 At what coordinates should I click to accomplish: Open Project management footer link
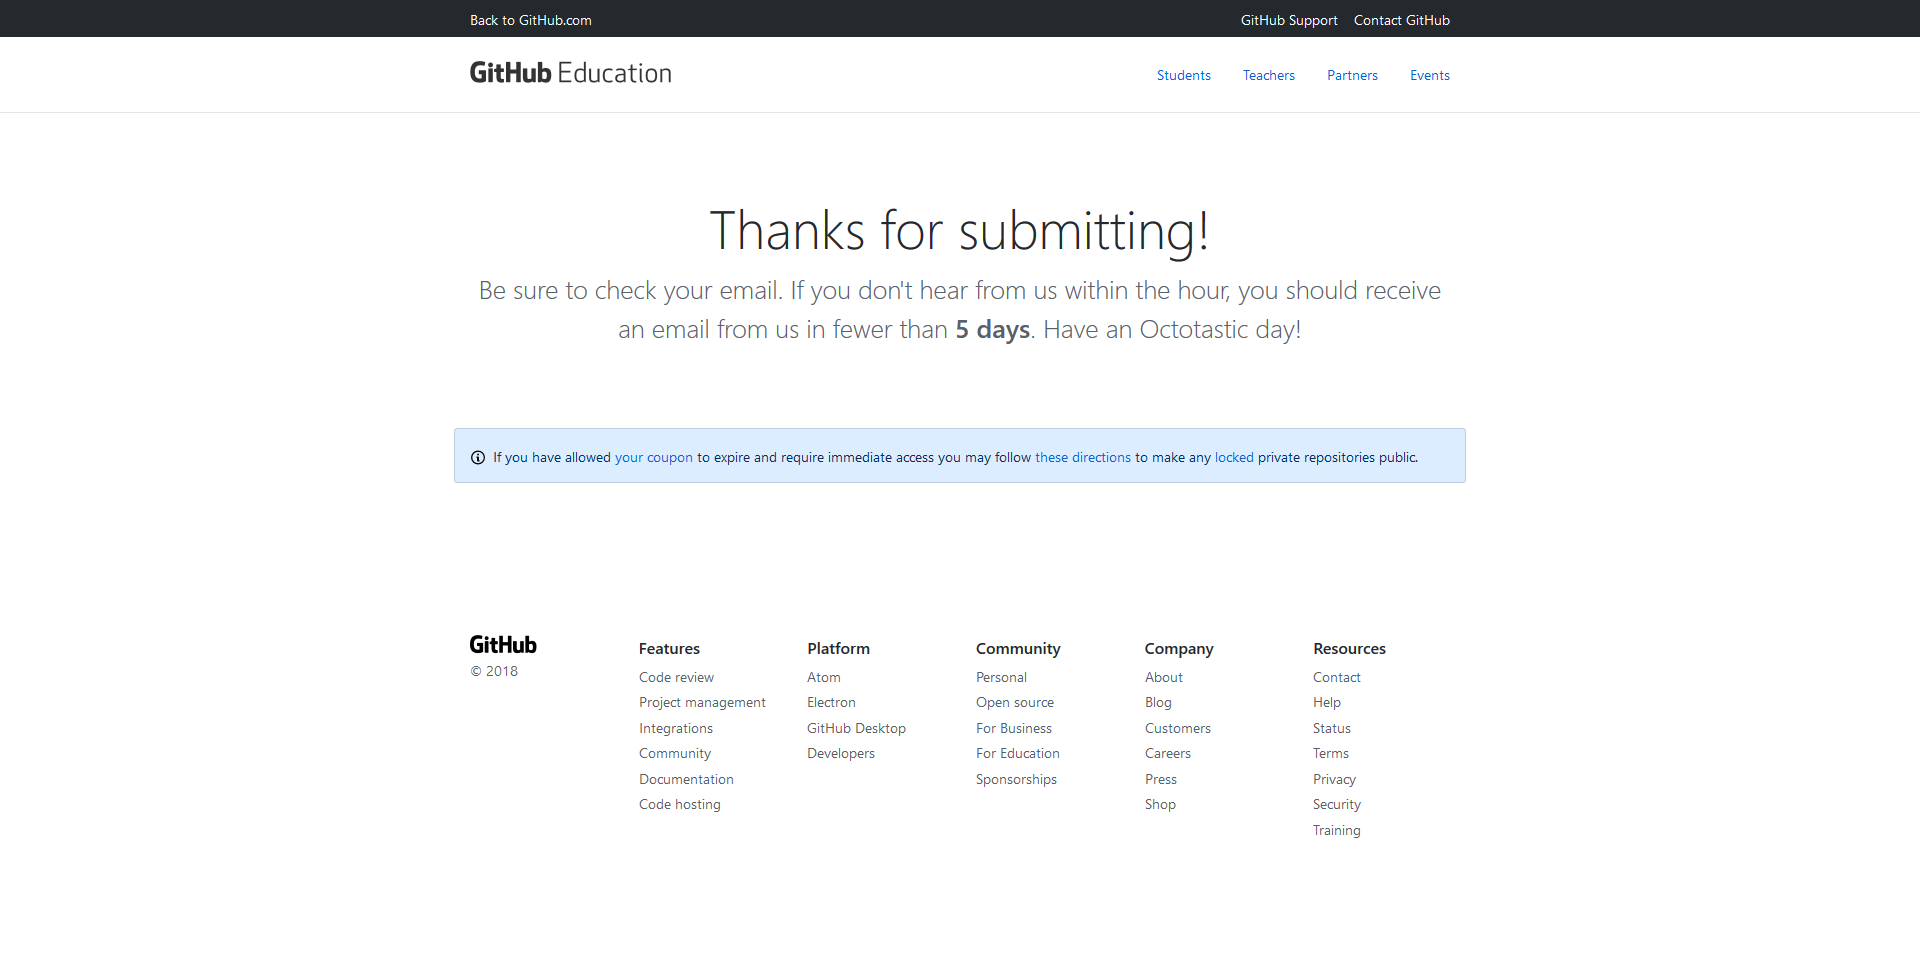(702, 702)
